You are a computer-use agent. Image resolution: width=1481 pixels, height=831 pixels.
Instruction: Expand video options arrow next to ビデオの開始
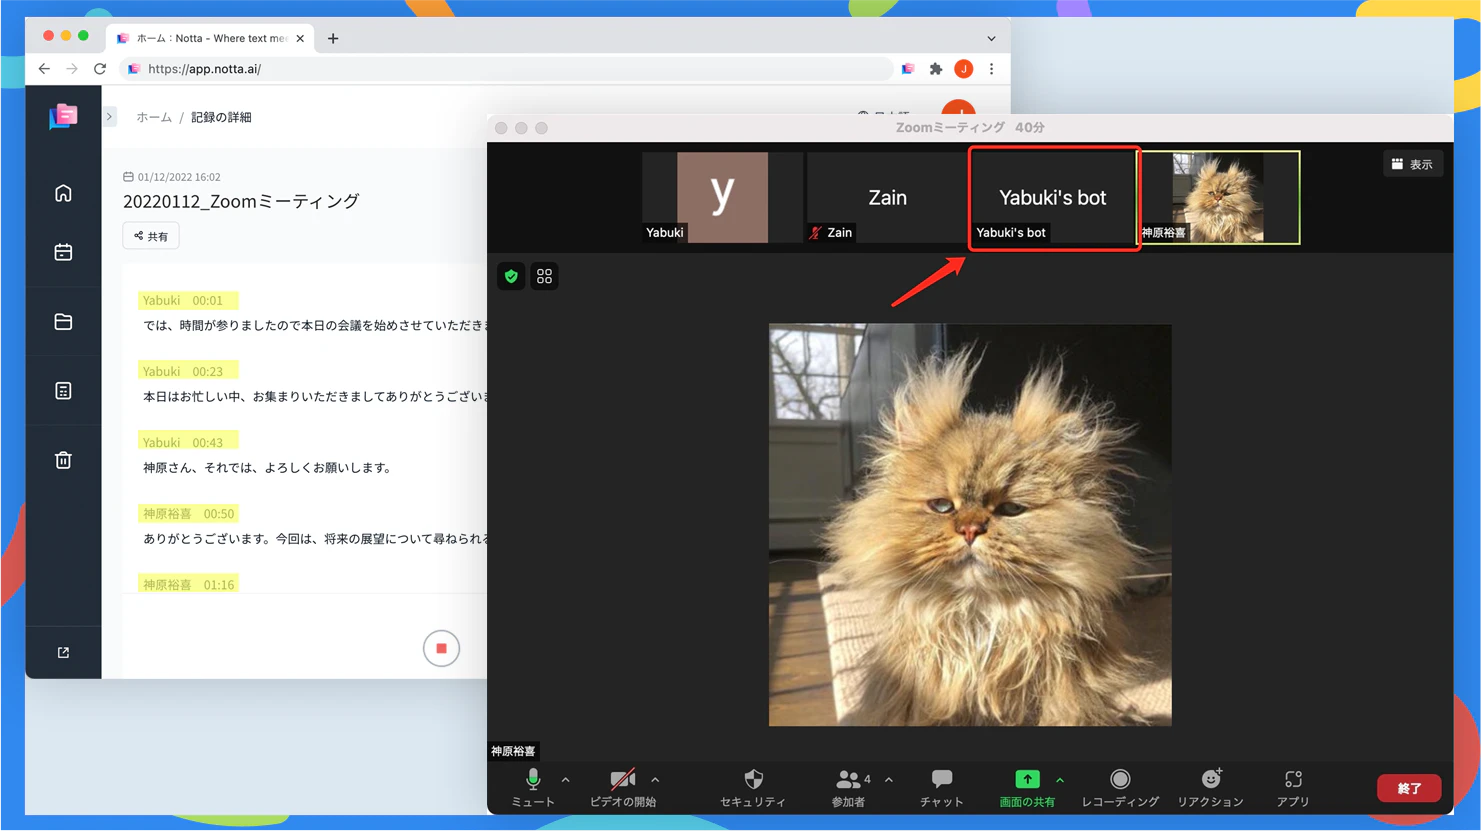click(655, 780)
